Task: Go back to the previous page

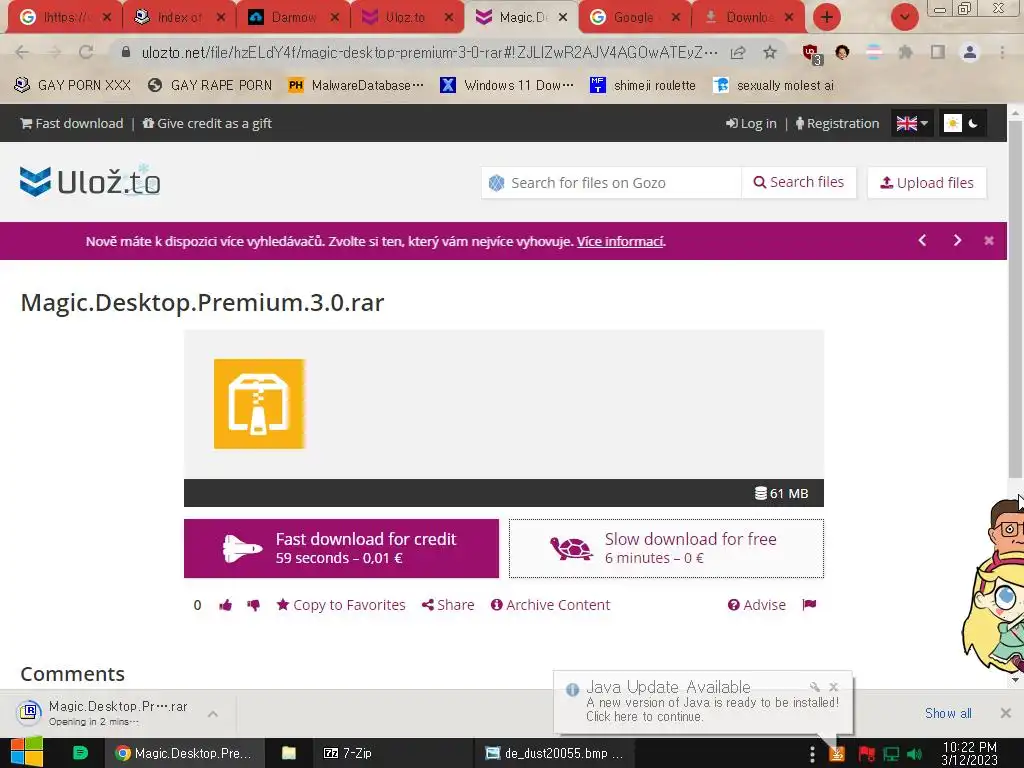Action: pyautogui.click(x=22, y=52)
